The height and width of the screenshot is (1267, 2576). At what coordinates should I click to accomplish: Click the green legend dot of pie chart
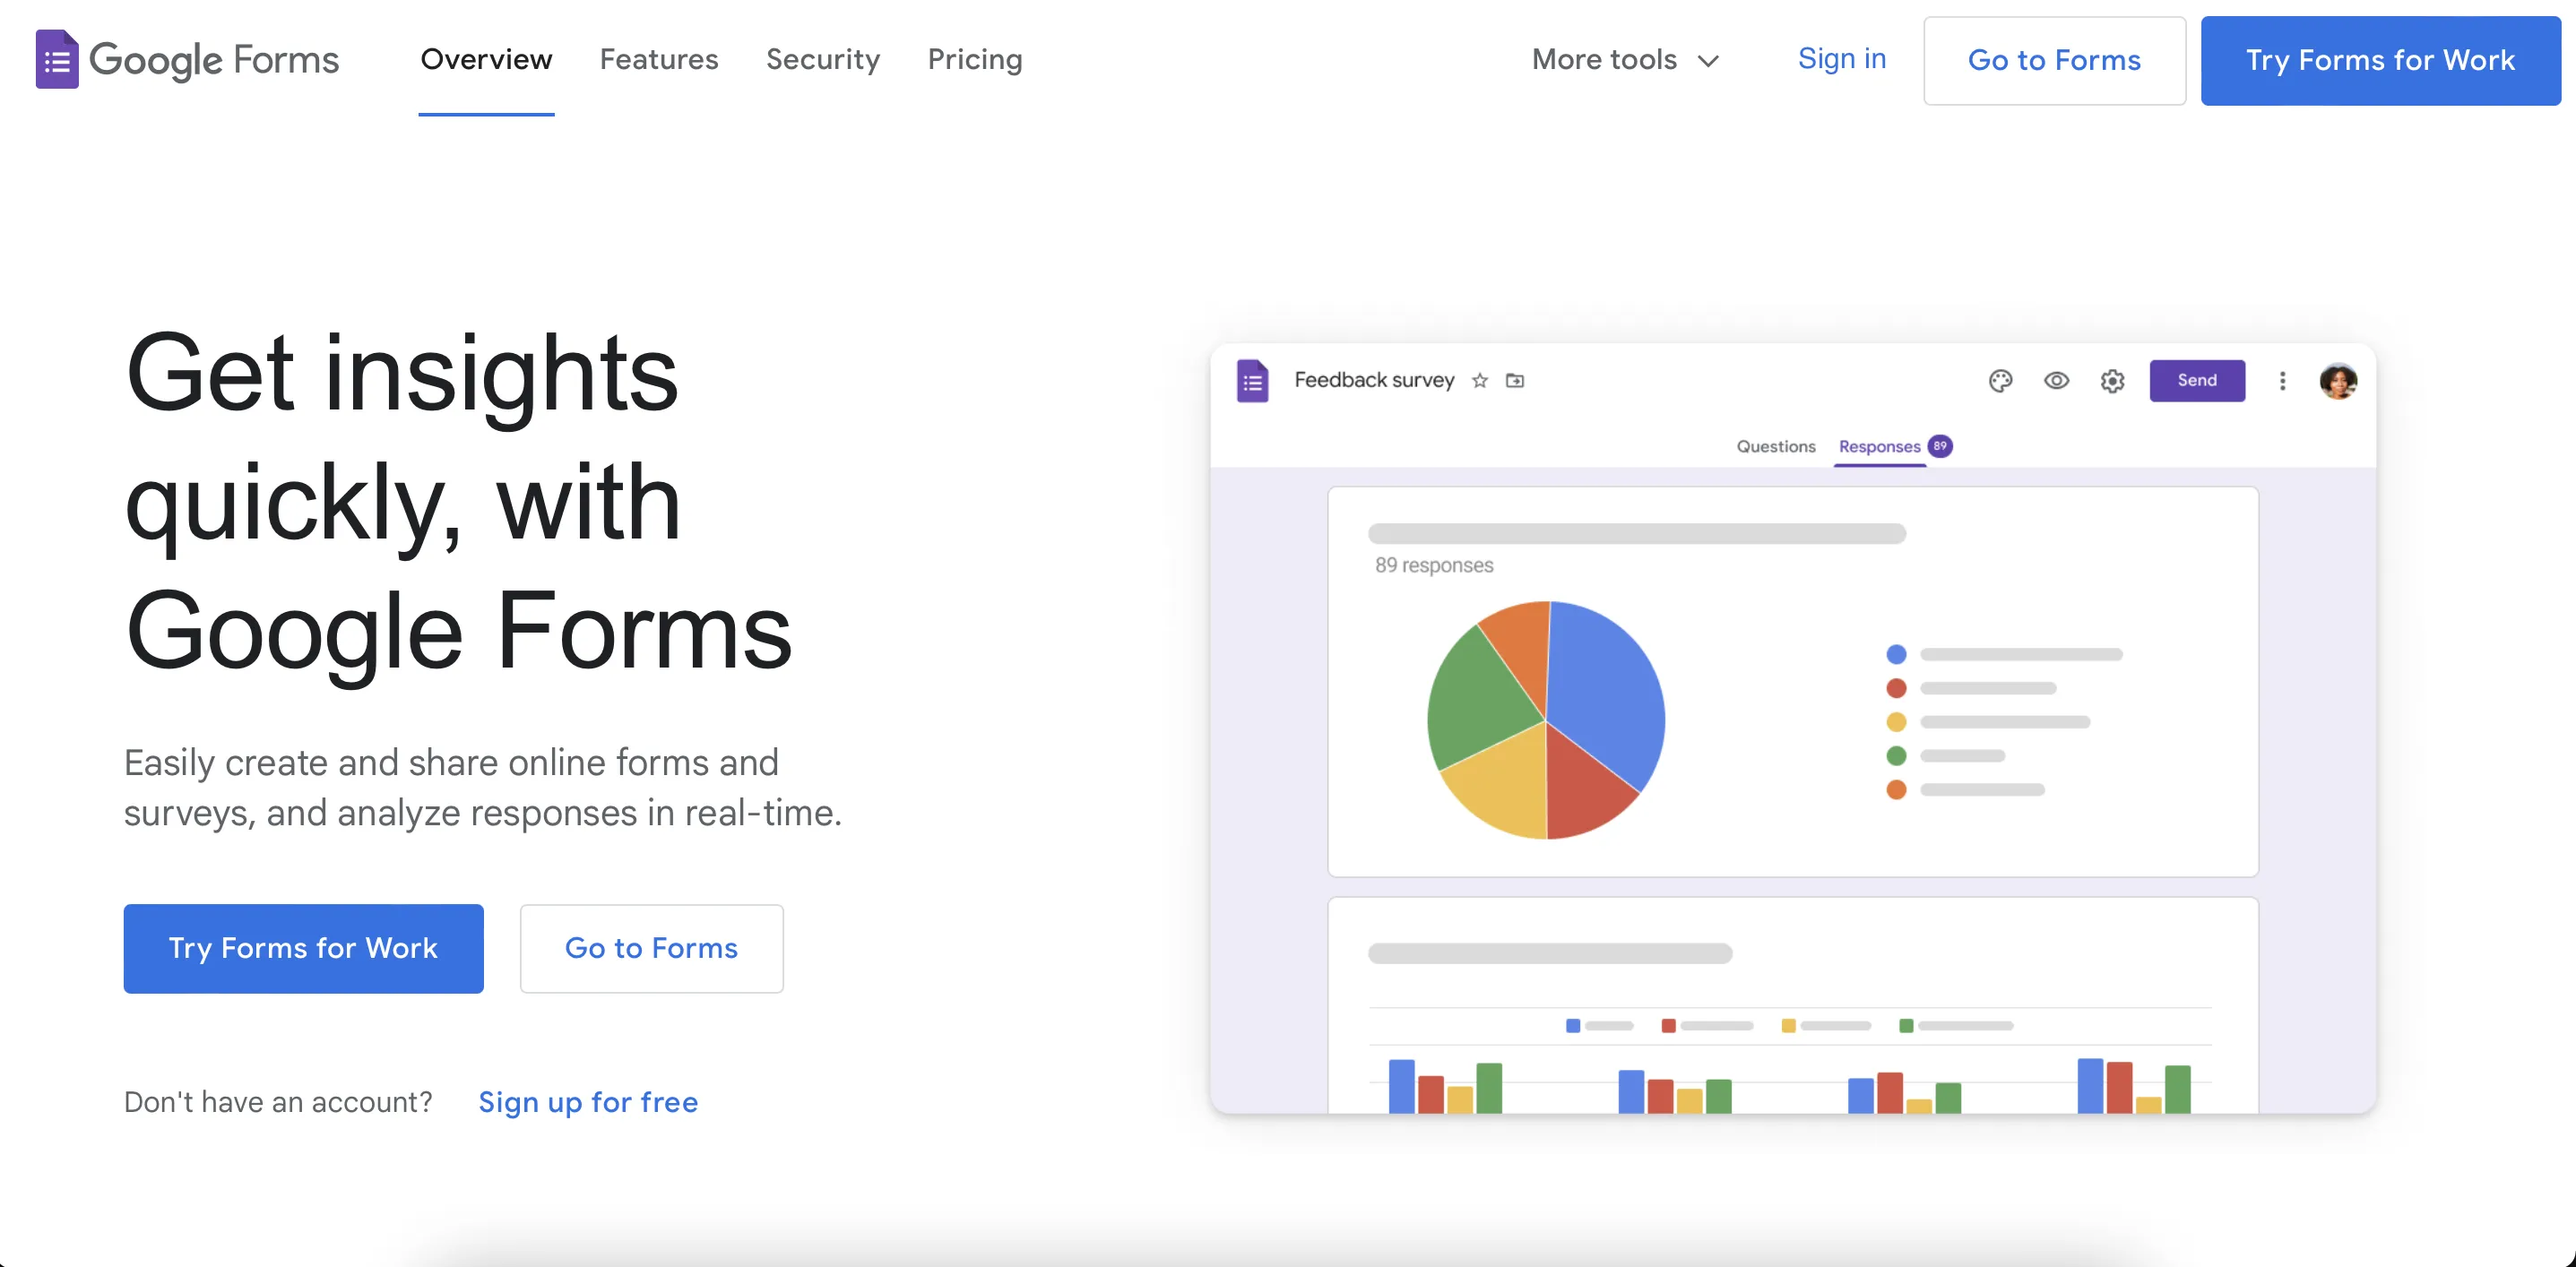(x=1896, y=756)
